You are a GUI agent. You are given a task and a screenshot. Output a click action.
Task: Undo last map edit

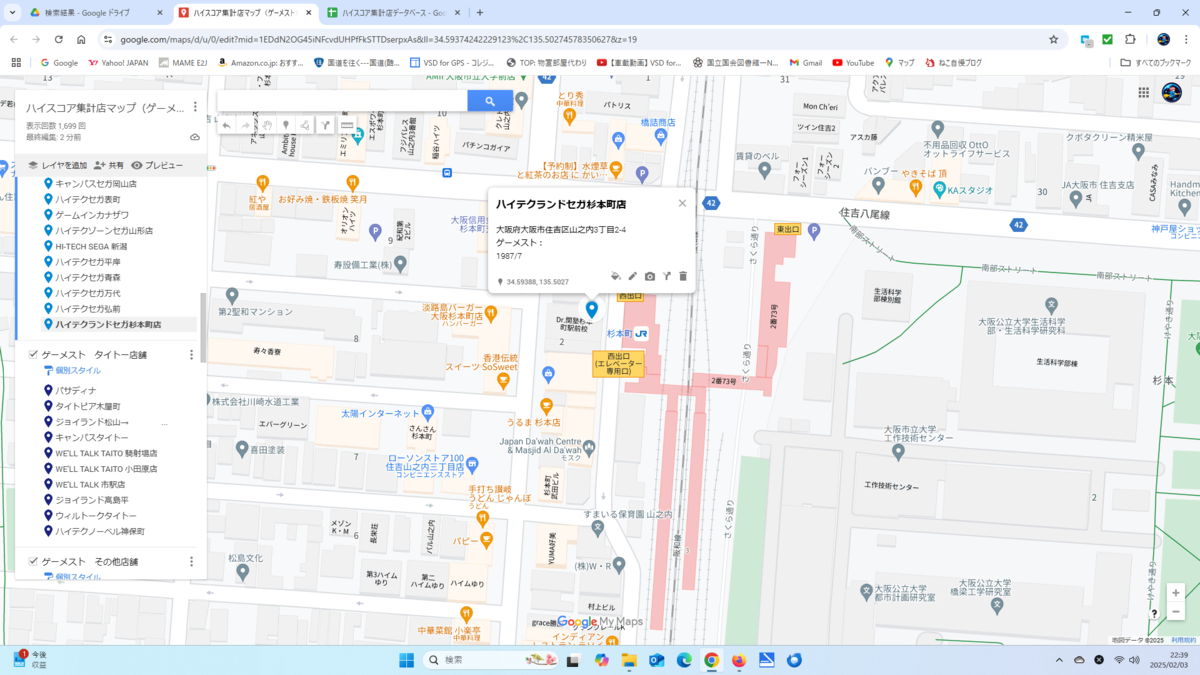point(226,125)
